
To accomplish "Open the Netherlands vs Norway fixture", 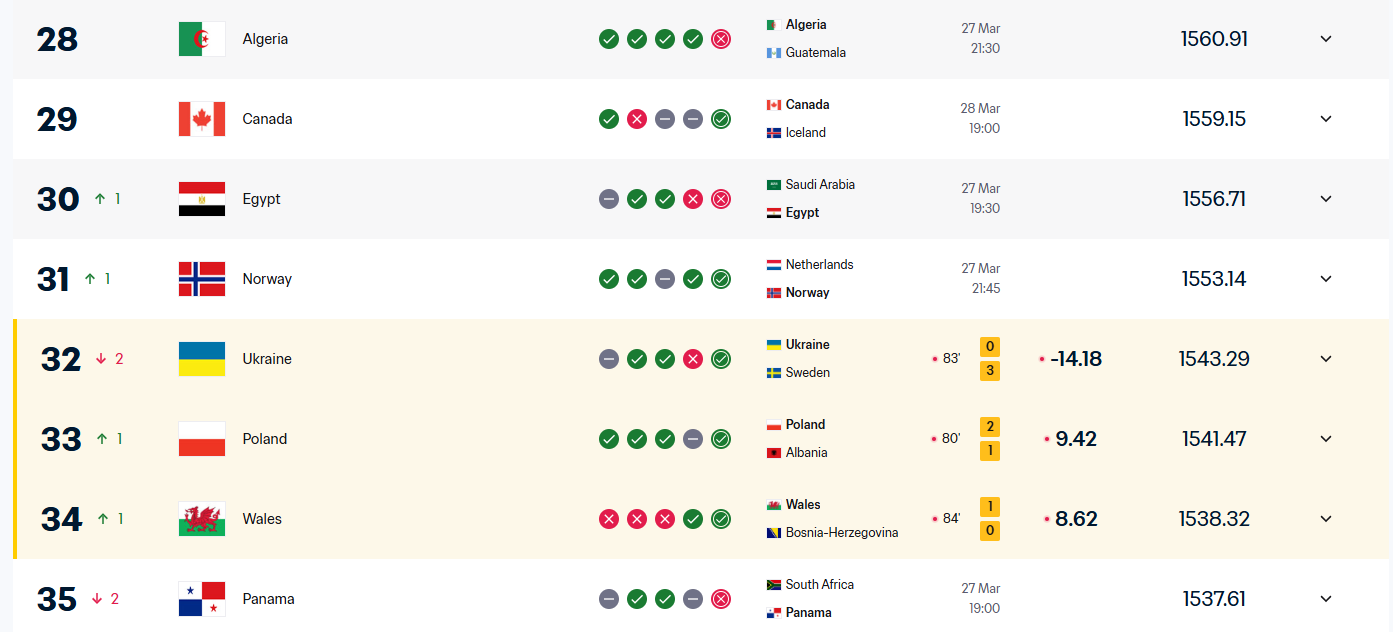I will point(818,278).
